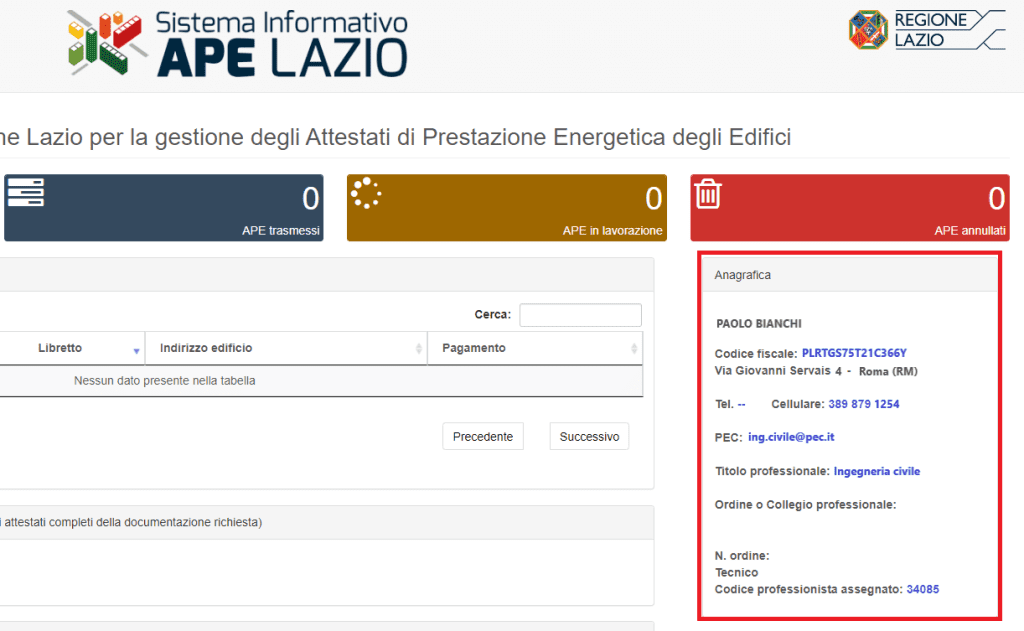Click 'Nessun dato presente nella tabella' row
The width and height of the screenshot is (1024, 631).
coord(321,381)
